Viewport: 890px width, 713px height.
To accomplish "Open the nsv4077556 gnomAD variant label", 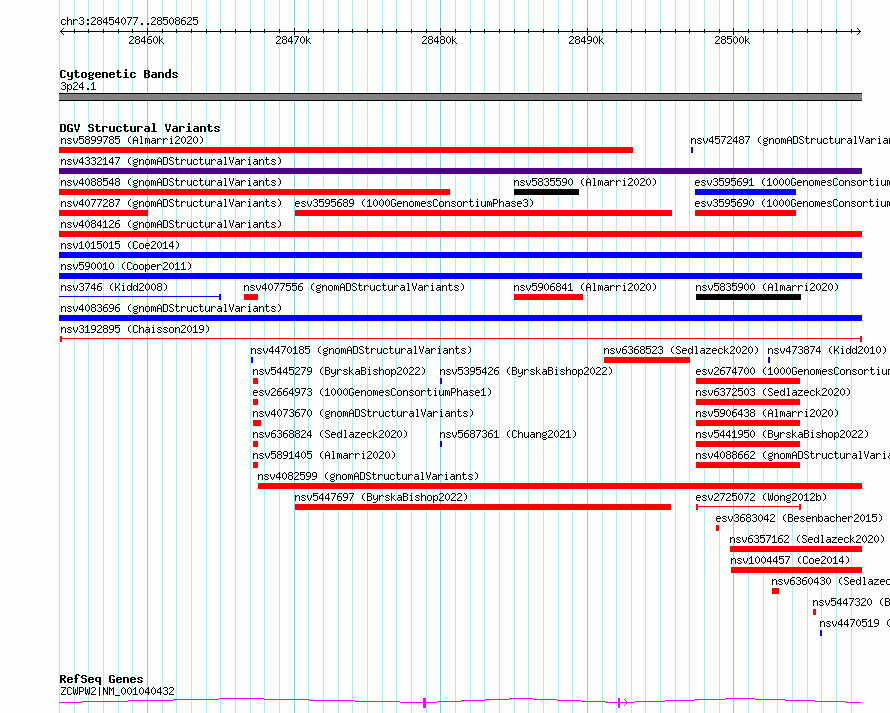I will click(x=354, y=287).
